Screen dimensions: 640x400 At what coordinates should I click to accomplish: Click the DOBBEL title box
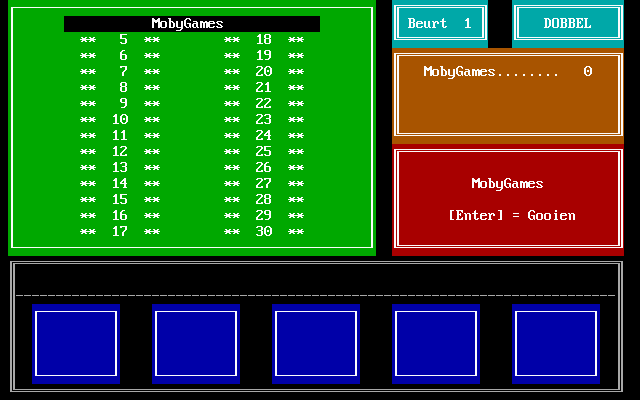pyautogui.click(x=567, y=23)
